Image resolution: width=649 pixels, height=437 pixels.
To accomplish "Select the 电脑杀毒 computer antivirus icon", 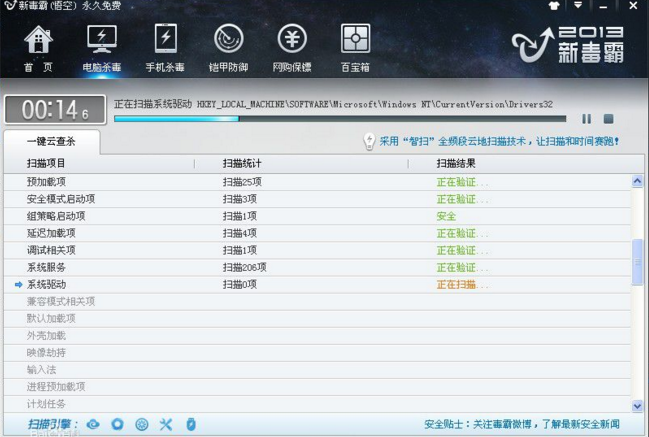I will click(x=101, y=48).
